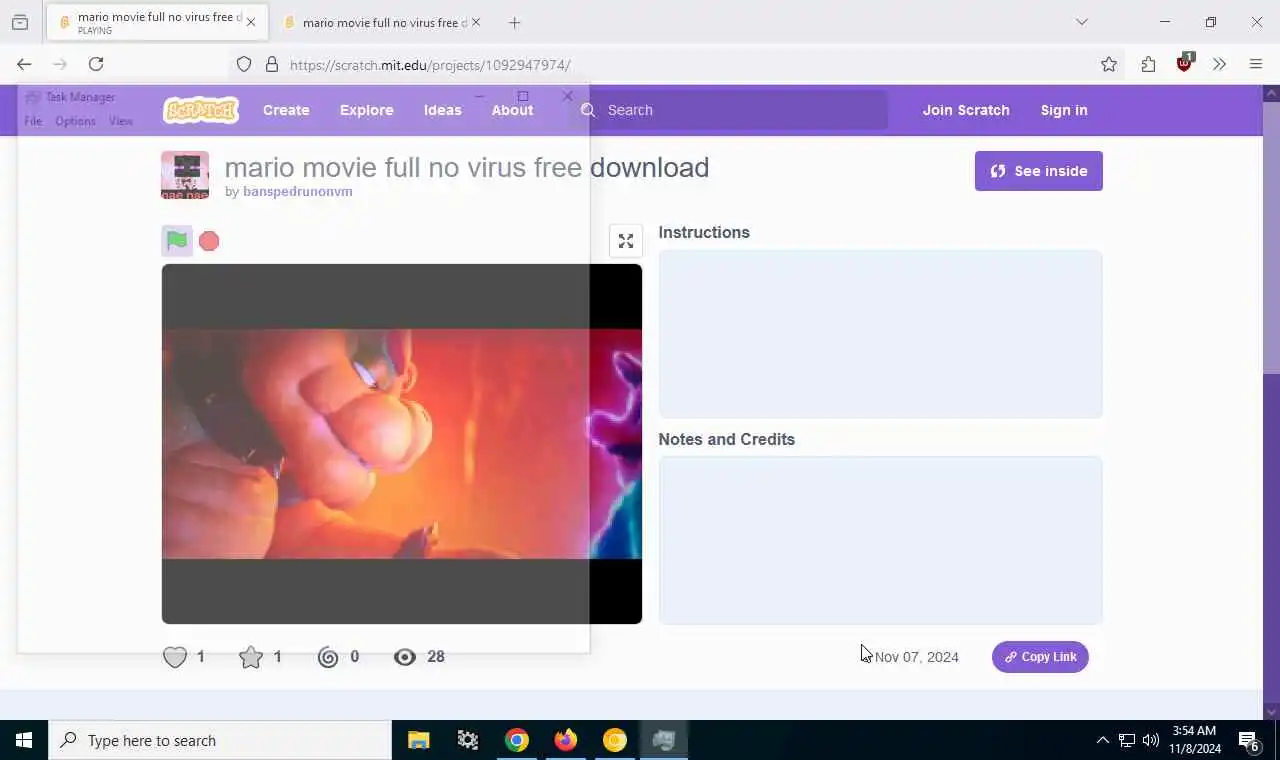
Task: Open Firefox from the taskbar
Action: coord(566,741)
